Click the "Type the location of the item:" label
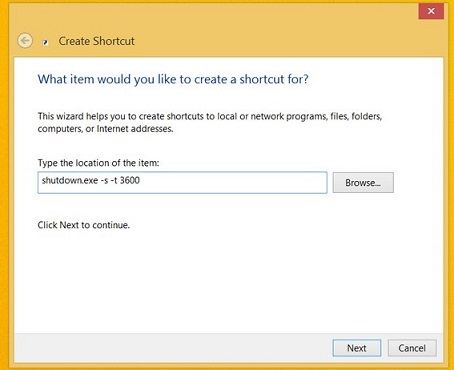The height and width of the screenshot is (370, 454). 98,163
